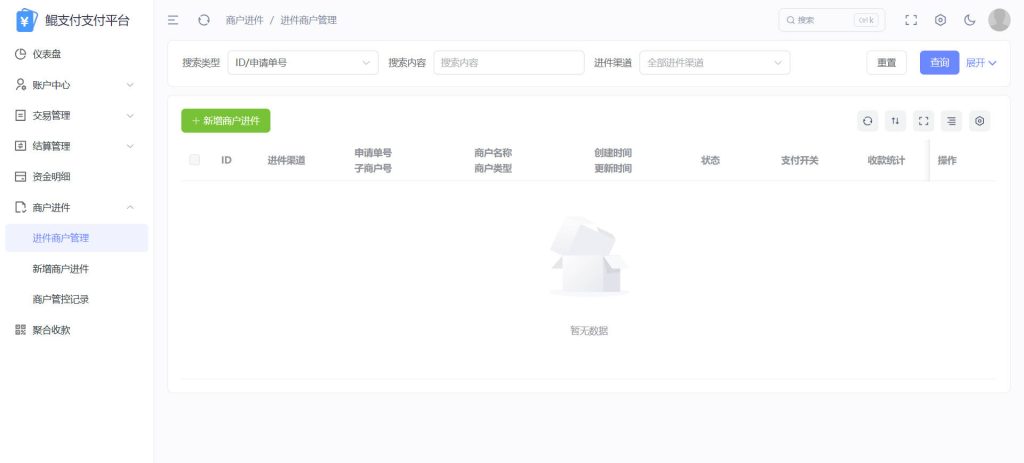Click the table sort arrows icon
Viewport: 1024px width, 463px height.
coord(895,121)
